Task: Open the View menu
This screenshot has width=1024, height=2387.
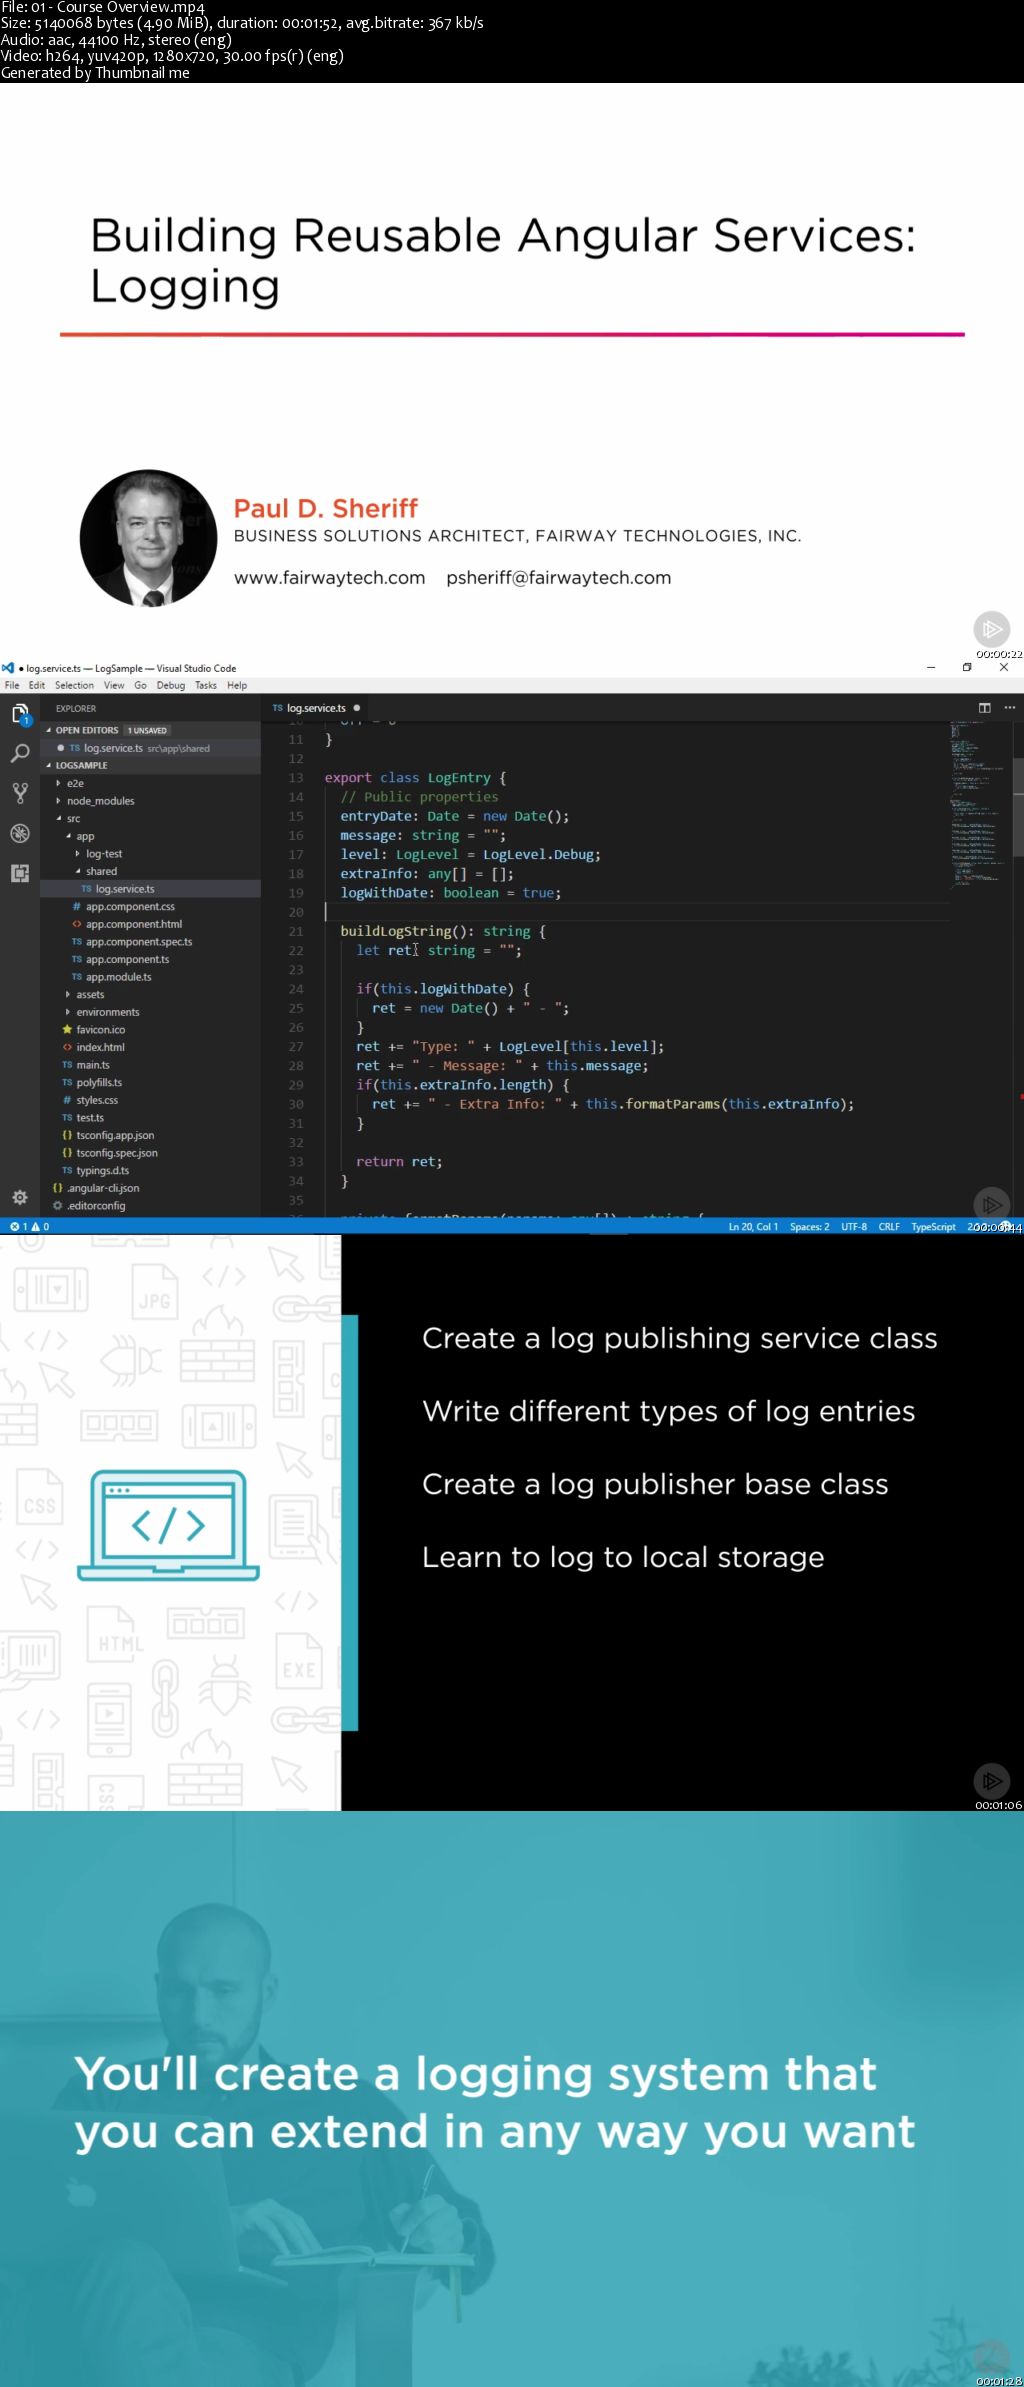Action: tap(114, 685)
